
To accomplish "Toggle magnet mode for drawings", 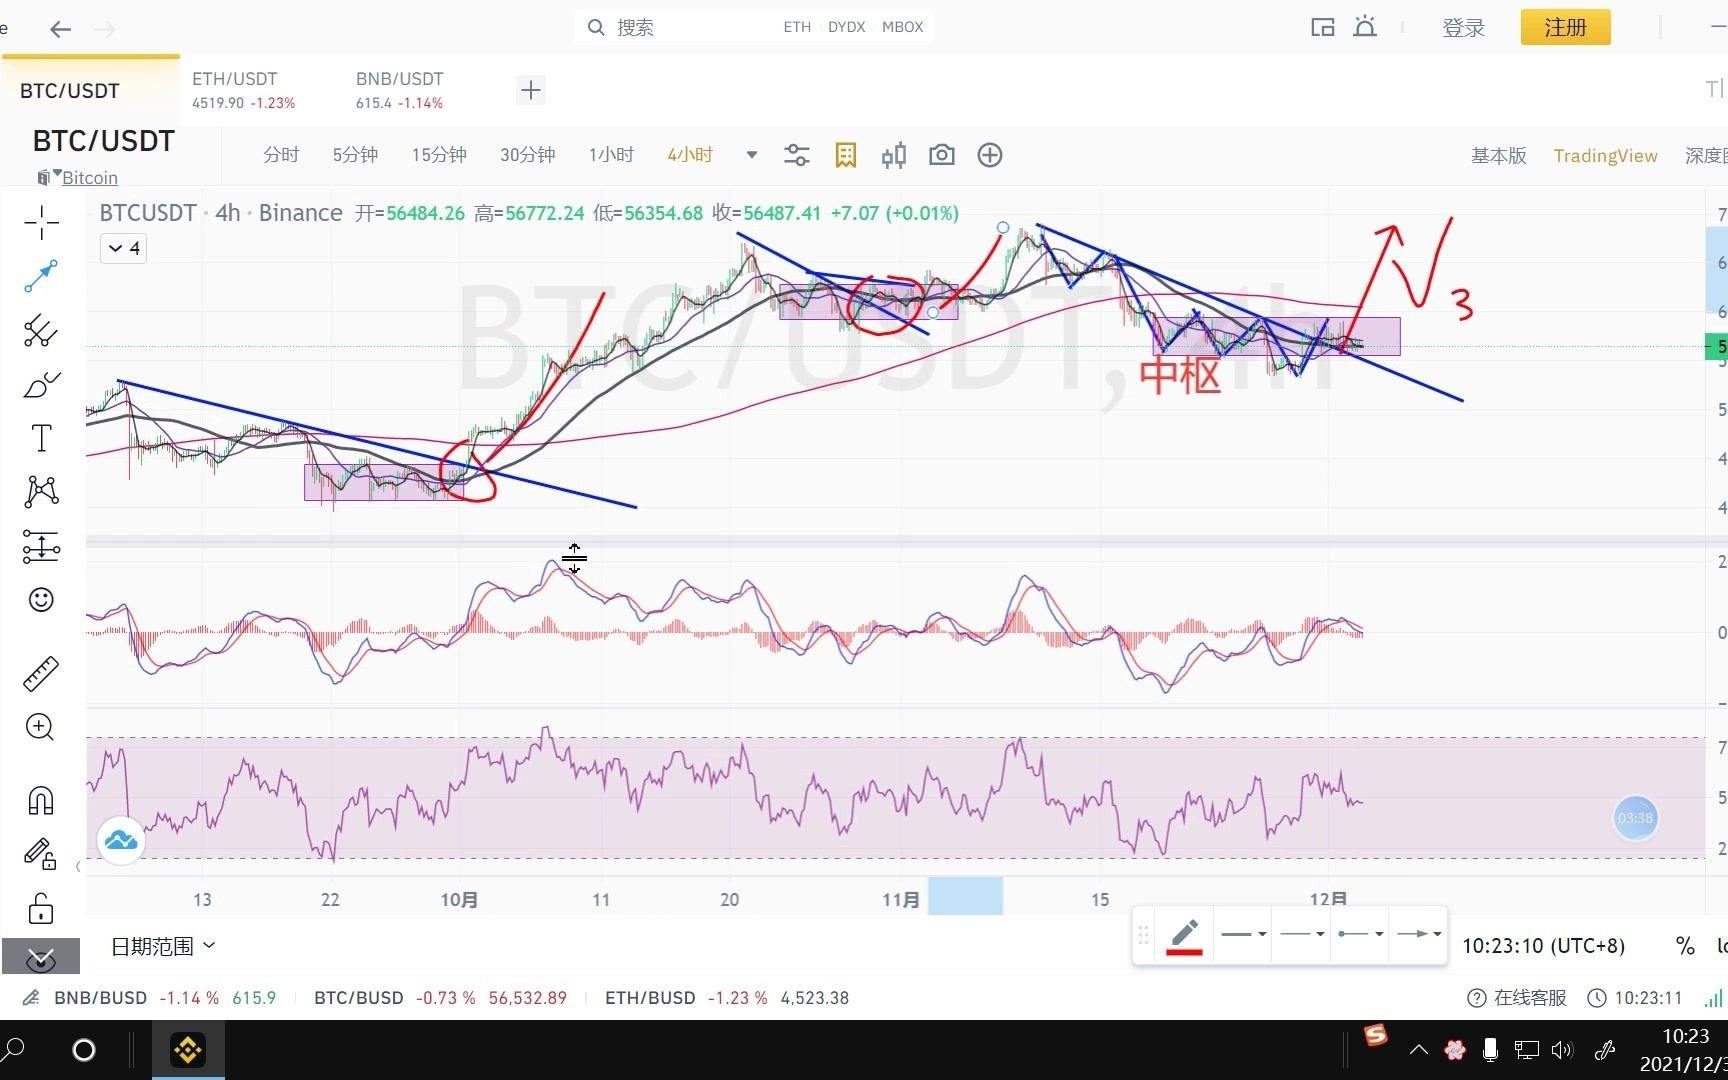I will [41, 801].
